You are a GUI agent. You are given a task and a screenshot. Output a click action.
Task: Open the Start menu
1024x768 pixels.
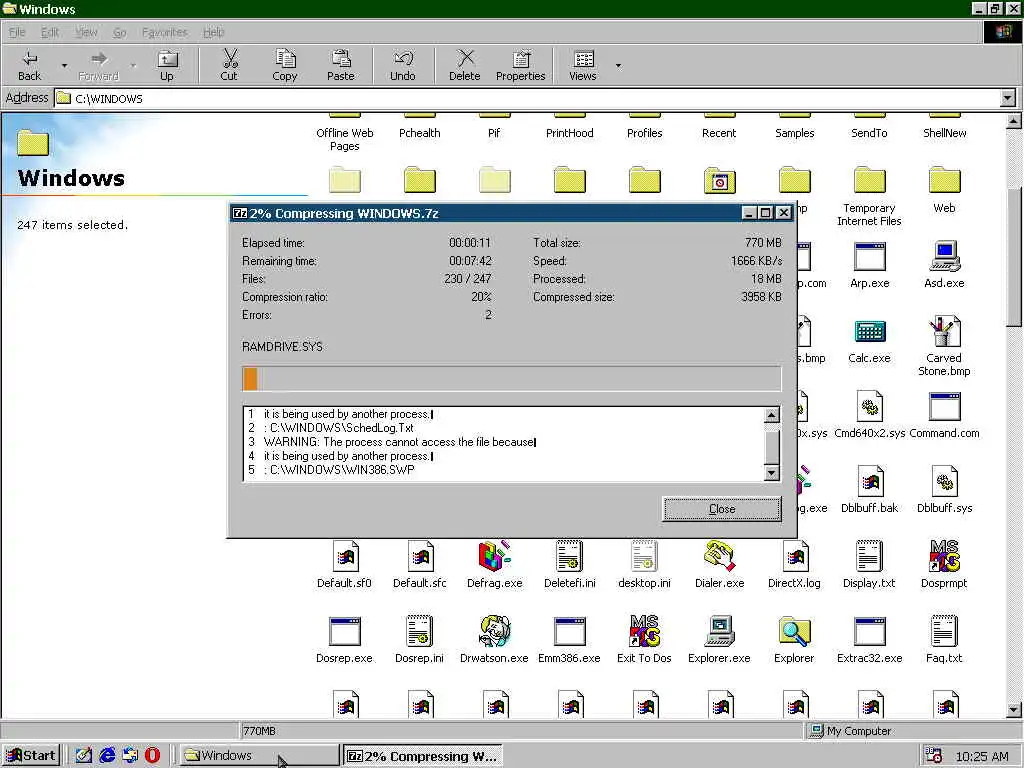pos(31,756)
